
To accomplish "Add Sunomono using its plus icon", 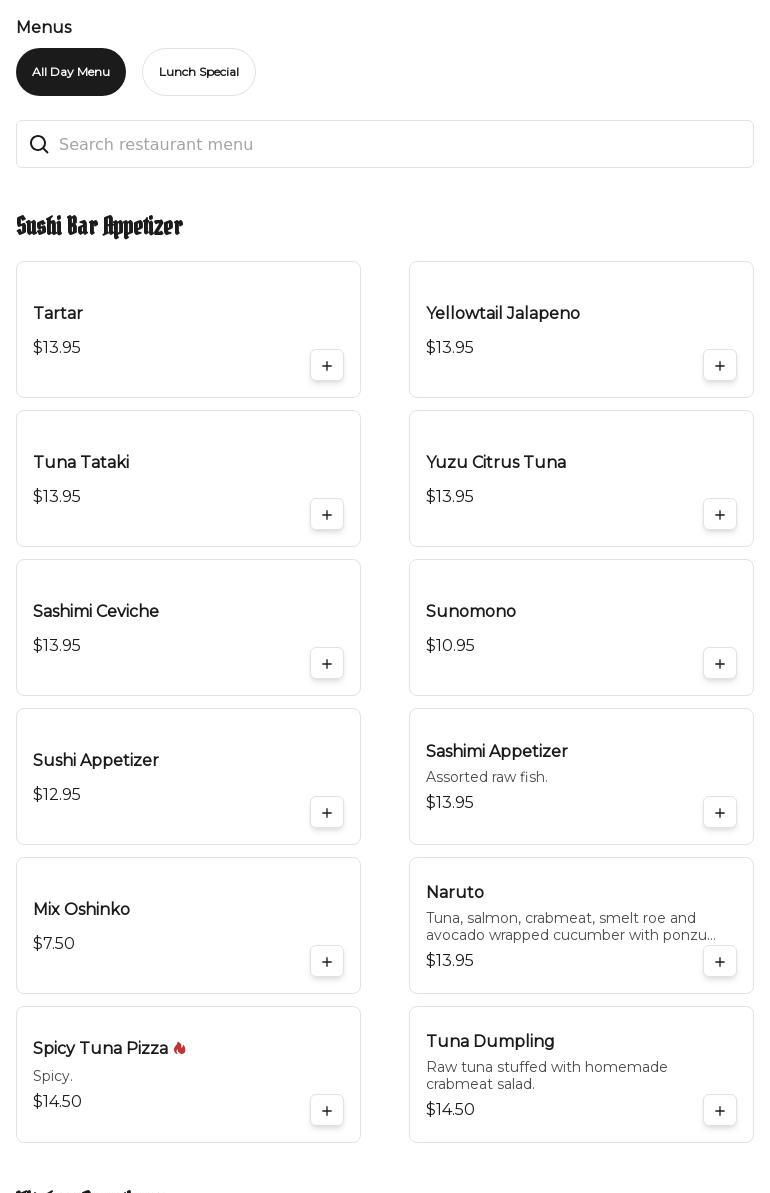I will pyautogui.click(x=720, y=664).
